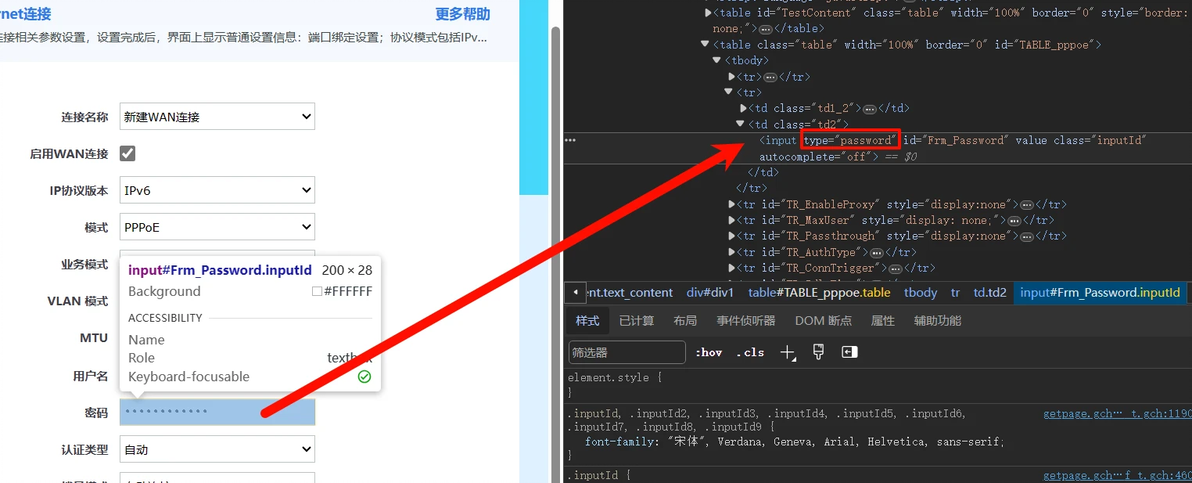Click the paintbrush rendering emulation icon

coord(819,352)
